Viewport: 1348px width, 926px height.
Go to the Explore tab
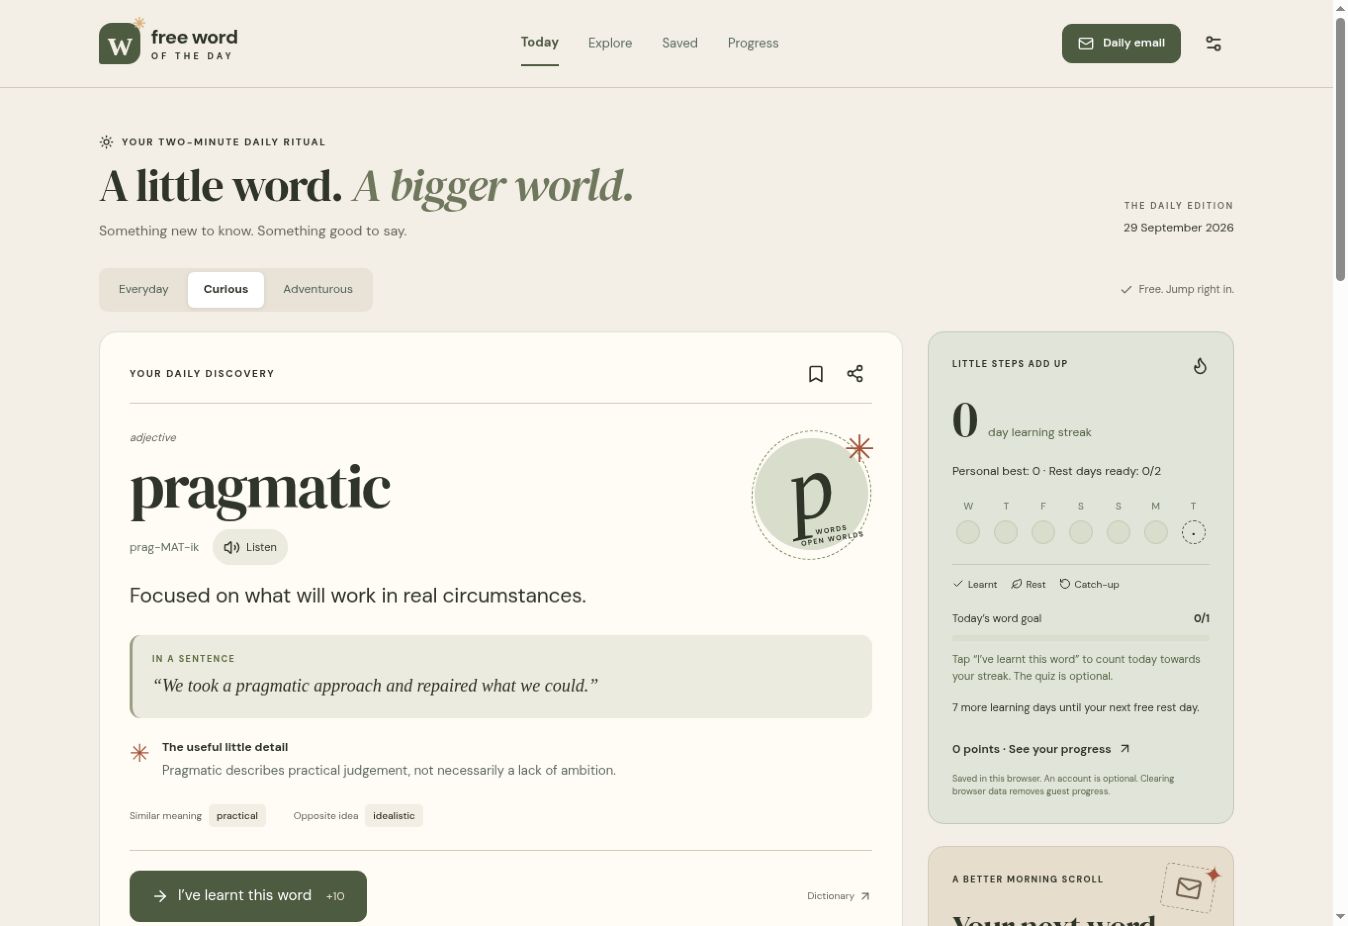[610, 43]
